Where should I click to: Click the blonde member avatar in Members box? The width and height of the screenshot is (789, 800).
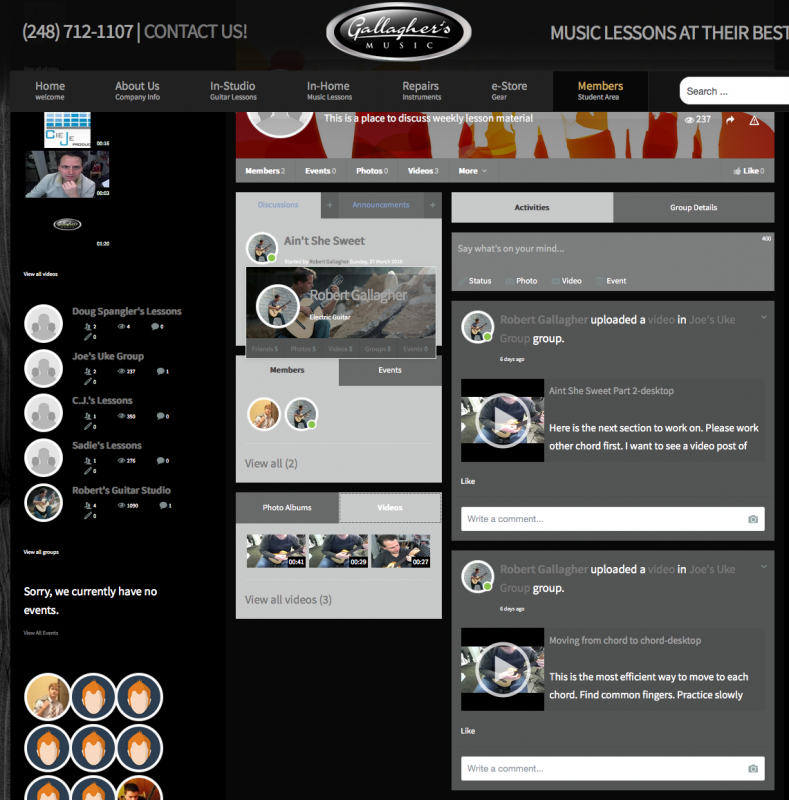[264, 414]
